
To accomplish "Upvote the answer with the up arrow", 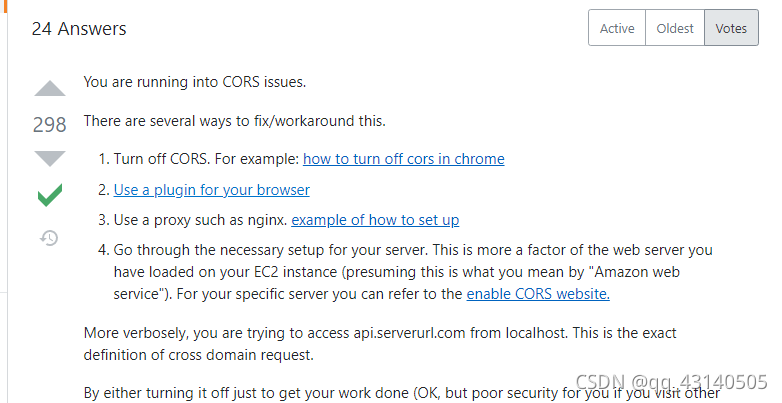I will (49, 89).
